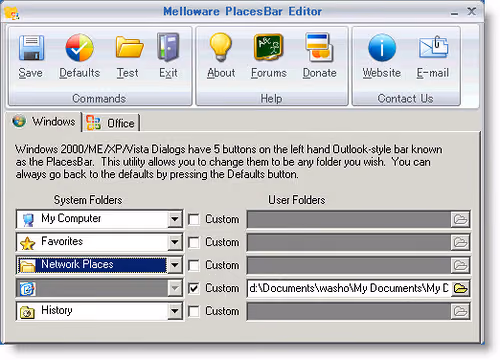500x360 pixels.
Task: Click the Defaults label
Action: [x=80, y=73]
